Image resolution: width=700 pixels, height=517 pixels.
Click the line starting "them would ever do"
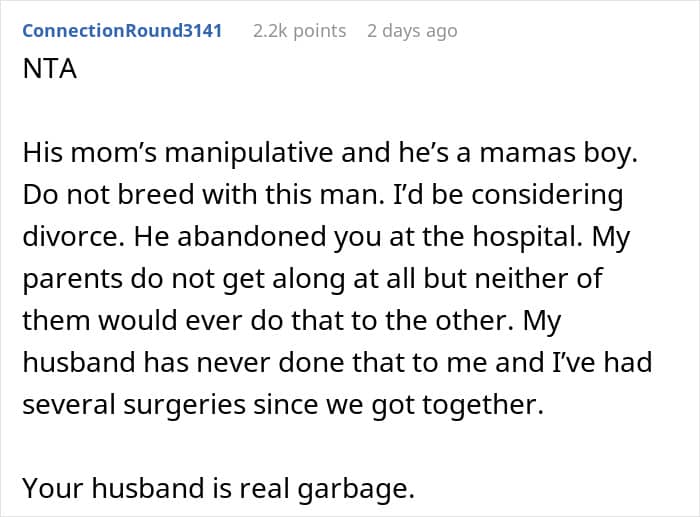[x=292, y=321]
